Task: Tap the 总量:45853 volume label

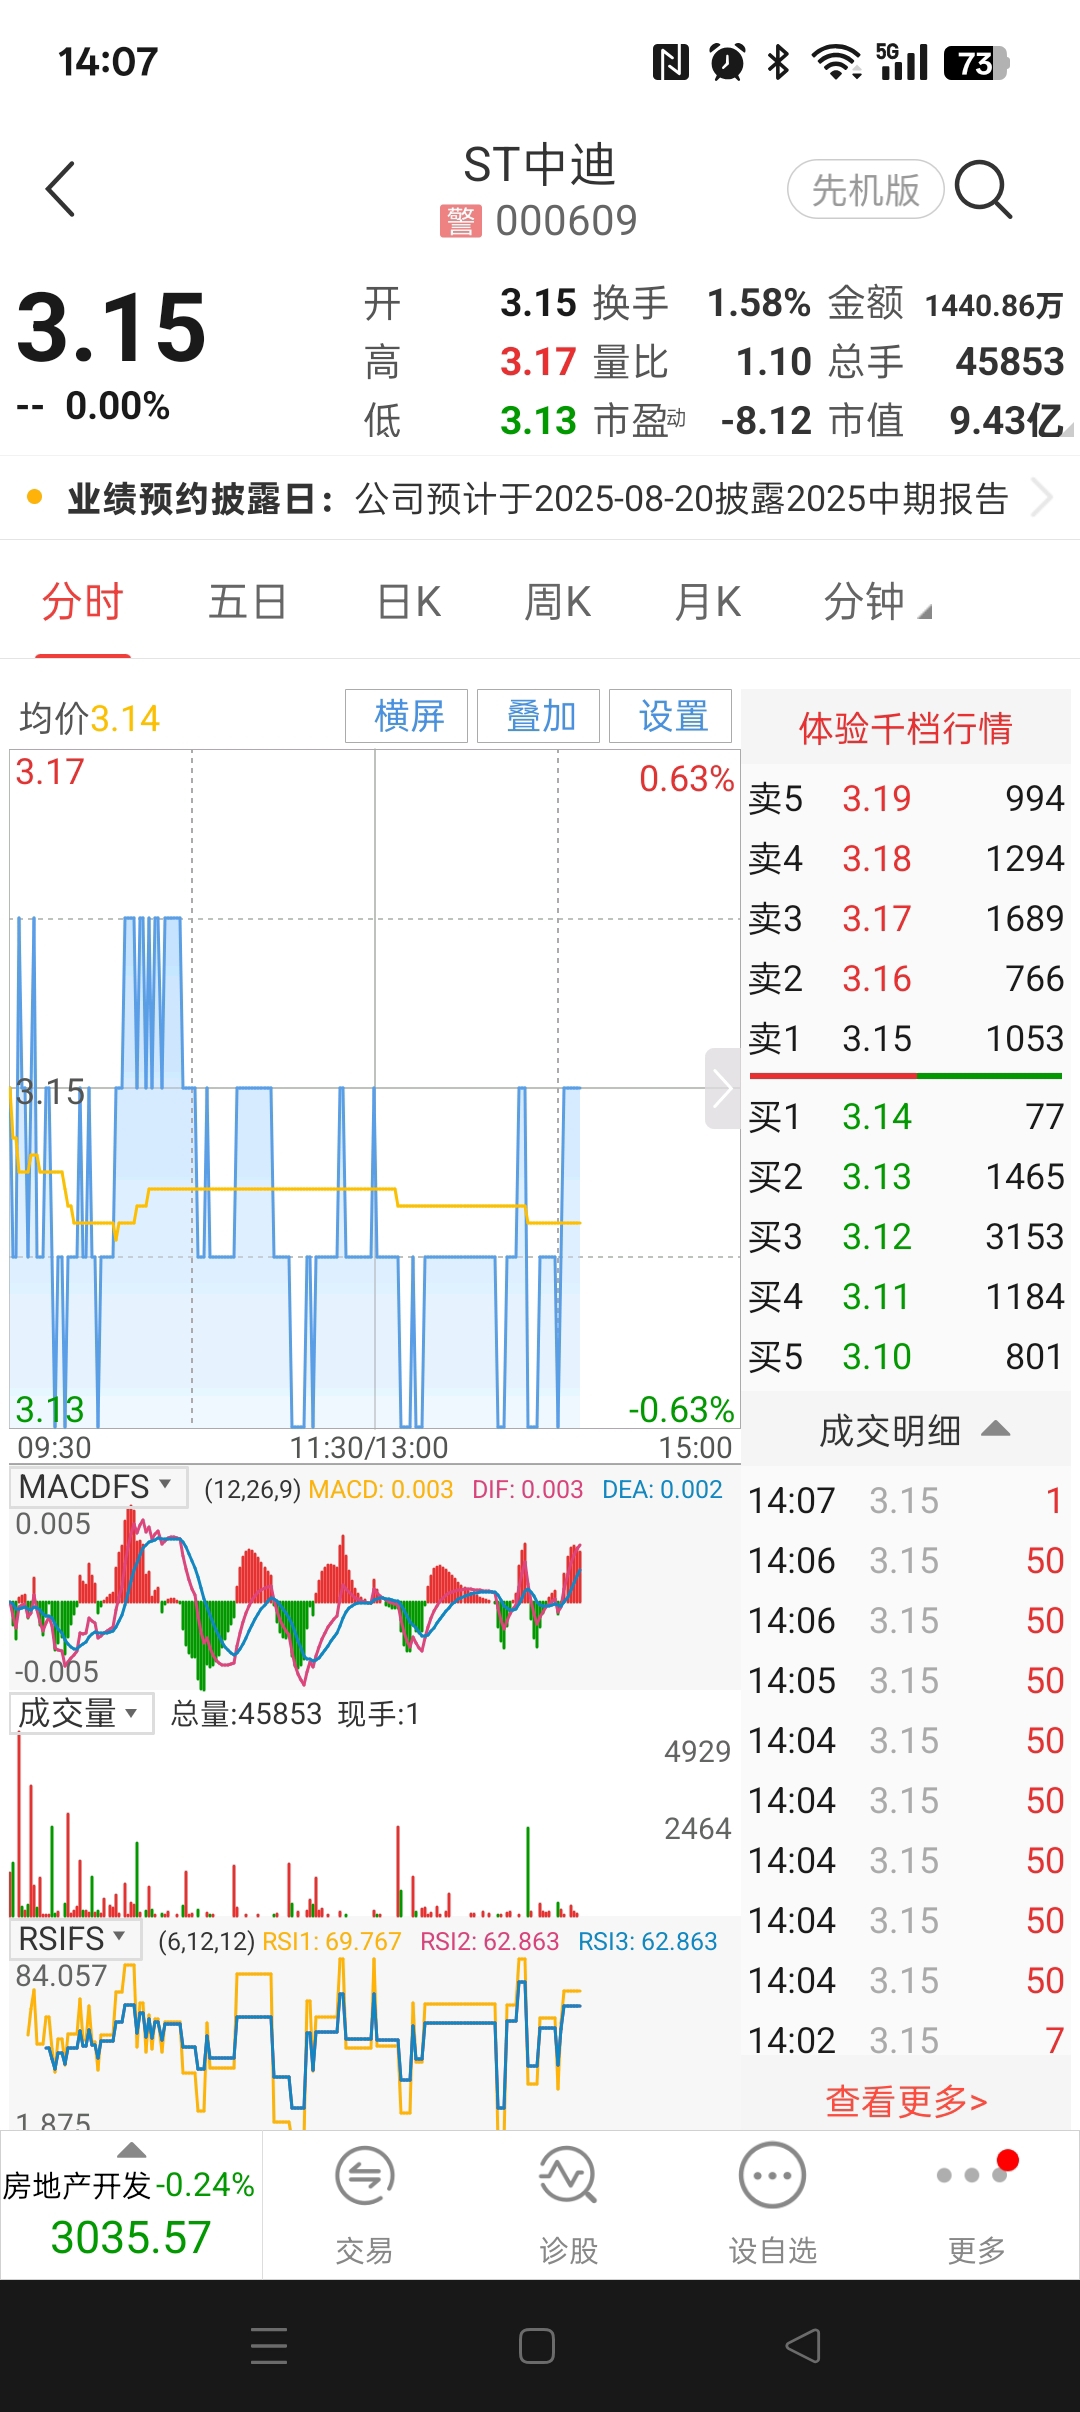Action: coord(246,1714)
